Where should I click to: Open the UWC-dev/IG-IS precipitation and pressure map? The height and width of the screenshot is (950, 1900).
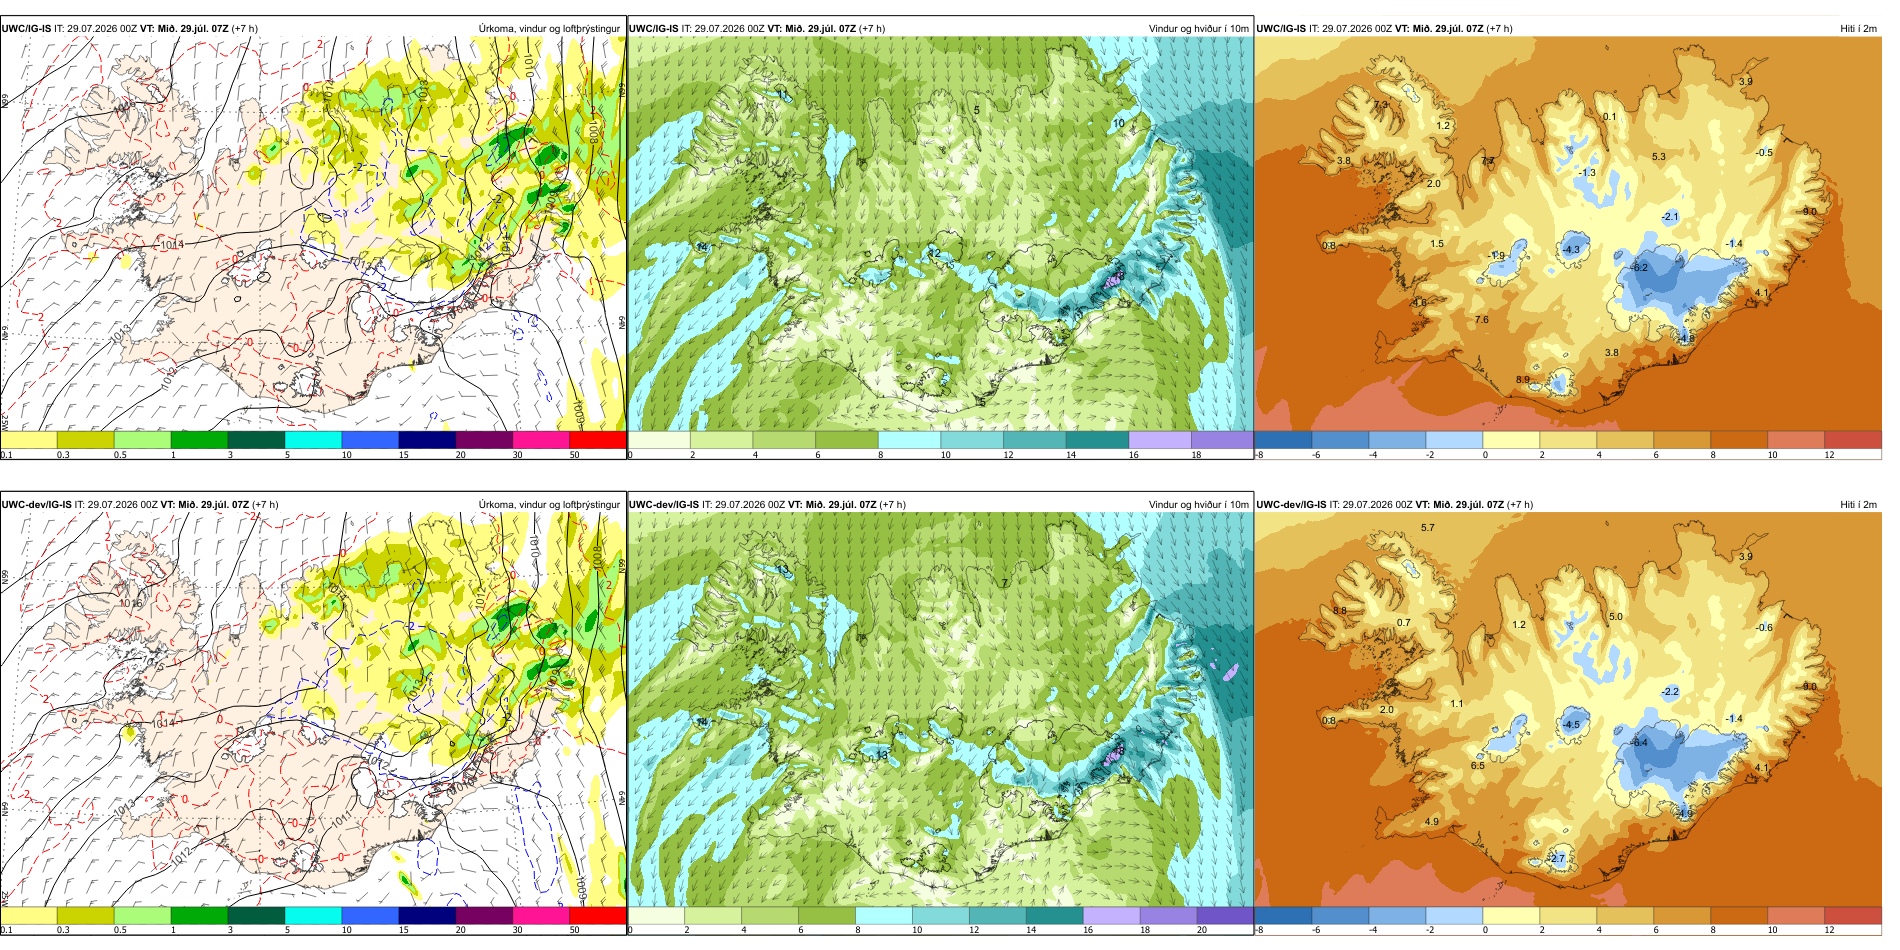[x=313, y=710]
